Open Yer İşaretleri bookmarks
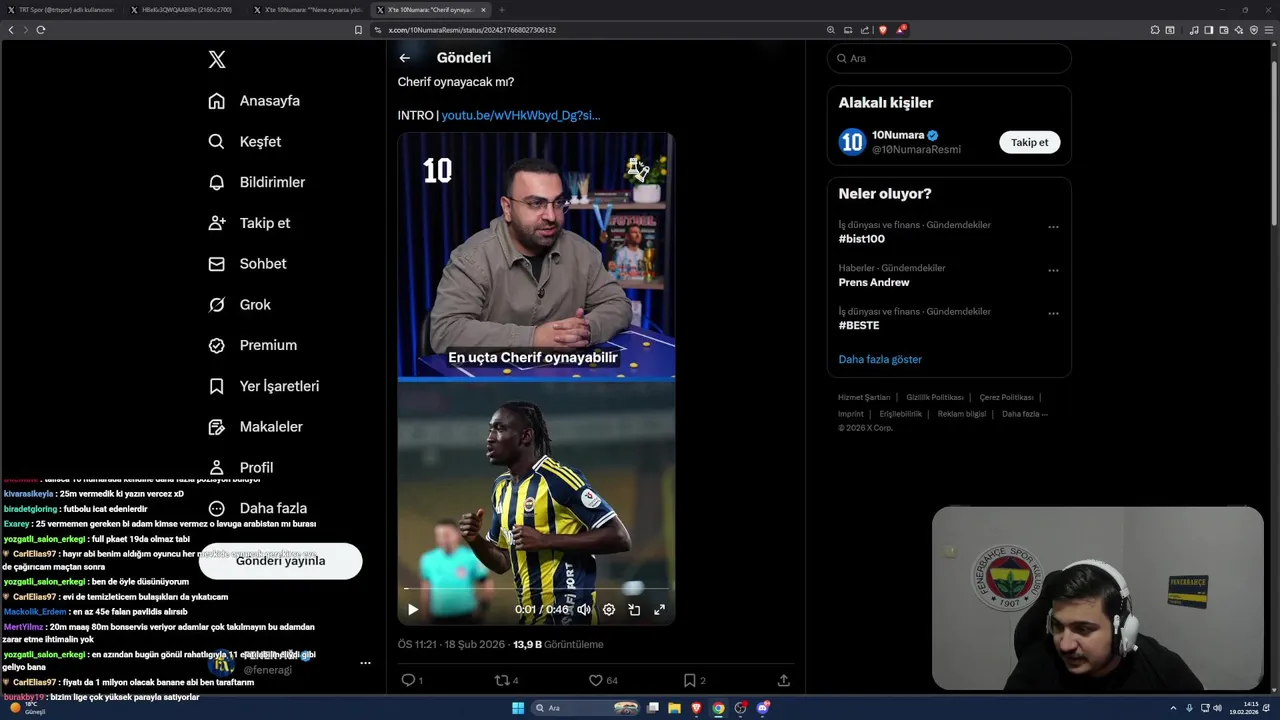Viewport: 1280px width, 720px height. click(x=263, y=386)
